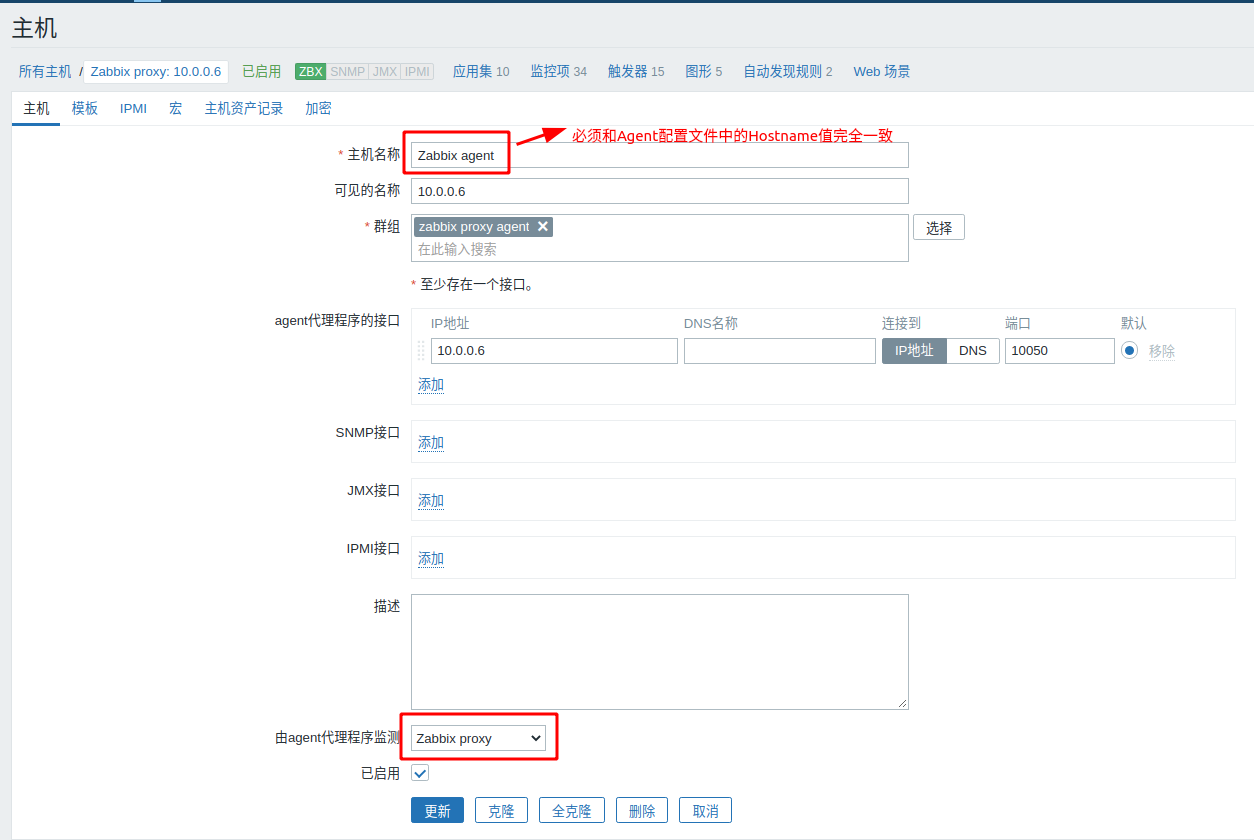The width and height of the screenshot is (1254, 840).
Task: Click the 全克隆 button
Action: [x=572, y=811]
